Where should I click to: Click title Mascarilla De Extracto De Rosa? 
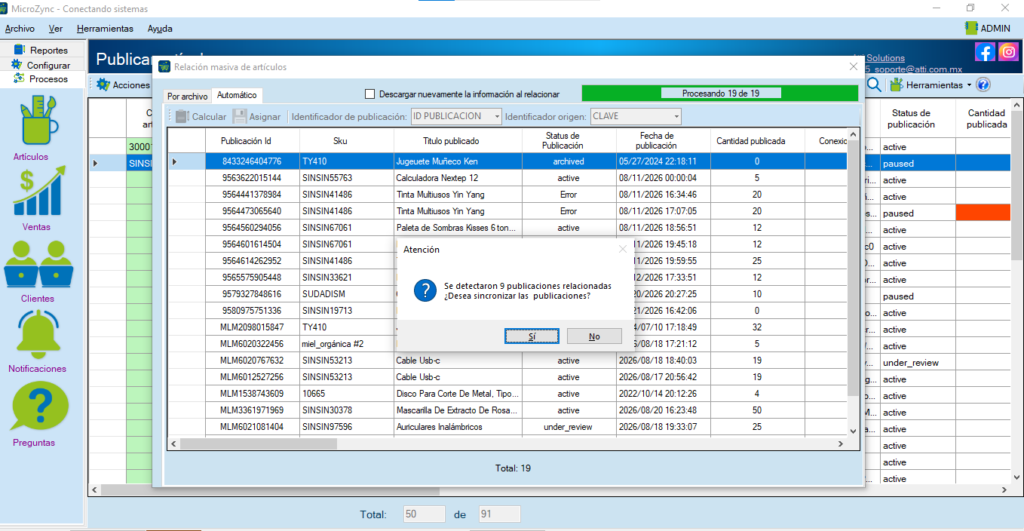[458, 410]
